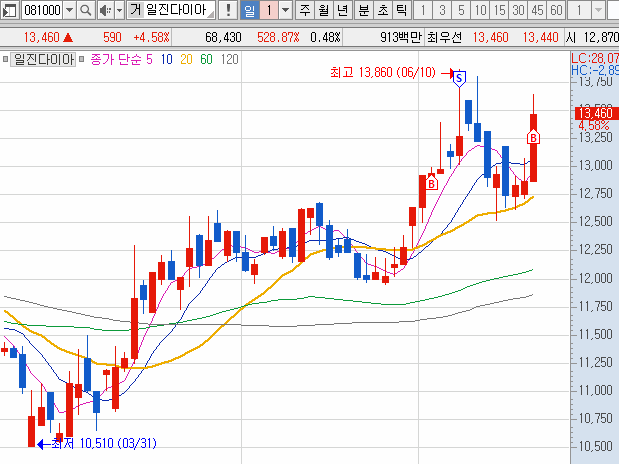Open the period multiplier dropdown after 1
Screen dimensions: 619x464
click(x=286, y=11)
